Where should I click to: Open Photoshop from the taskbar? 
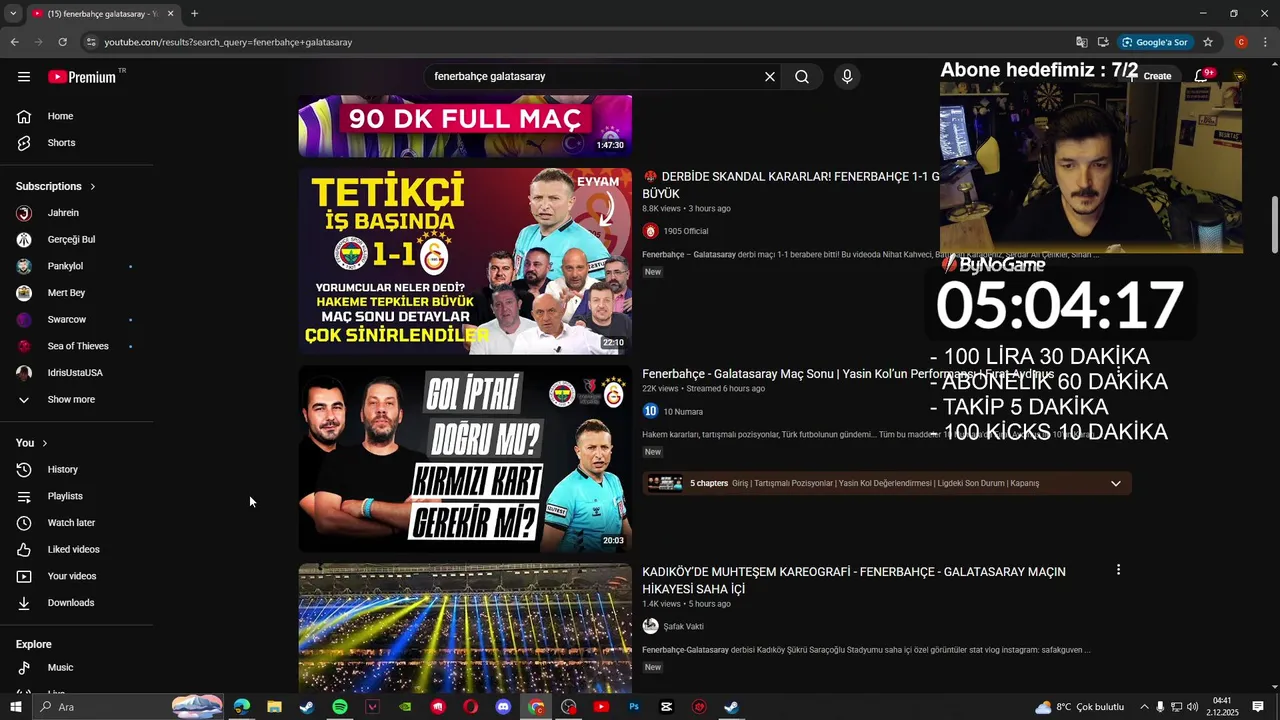pos(634,707)
